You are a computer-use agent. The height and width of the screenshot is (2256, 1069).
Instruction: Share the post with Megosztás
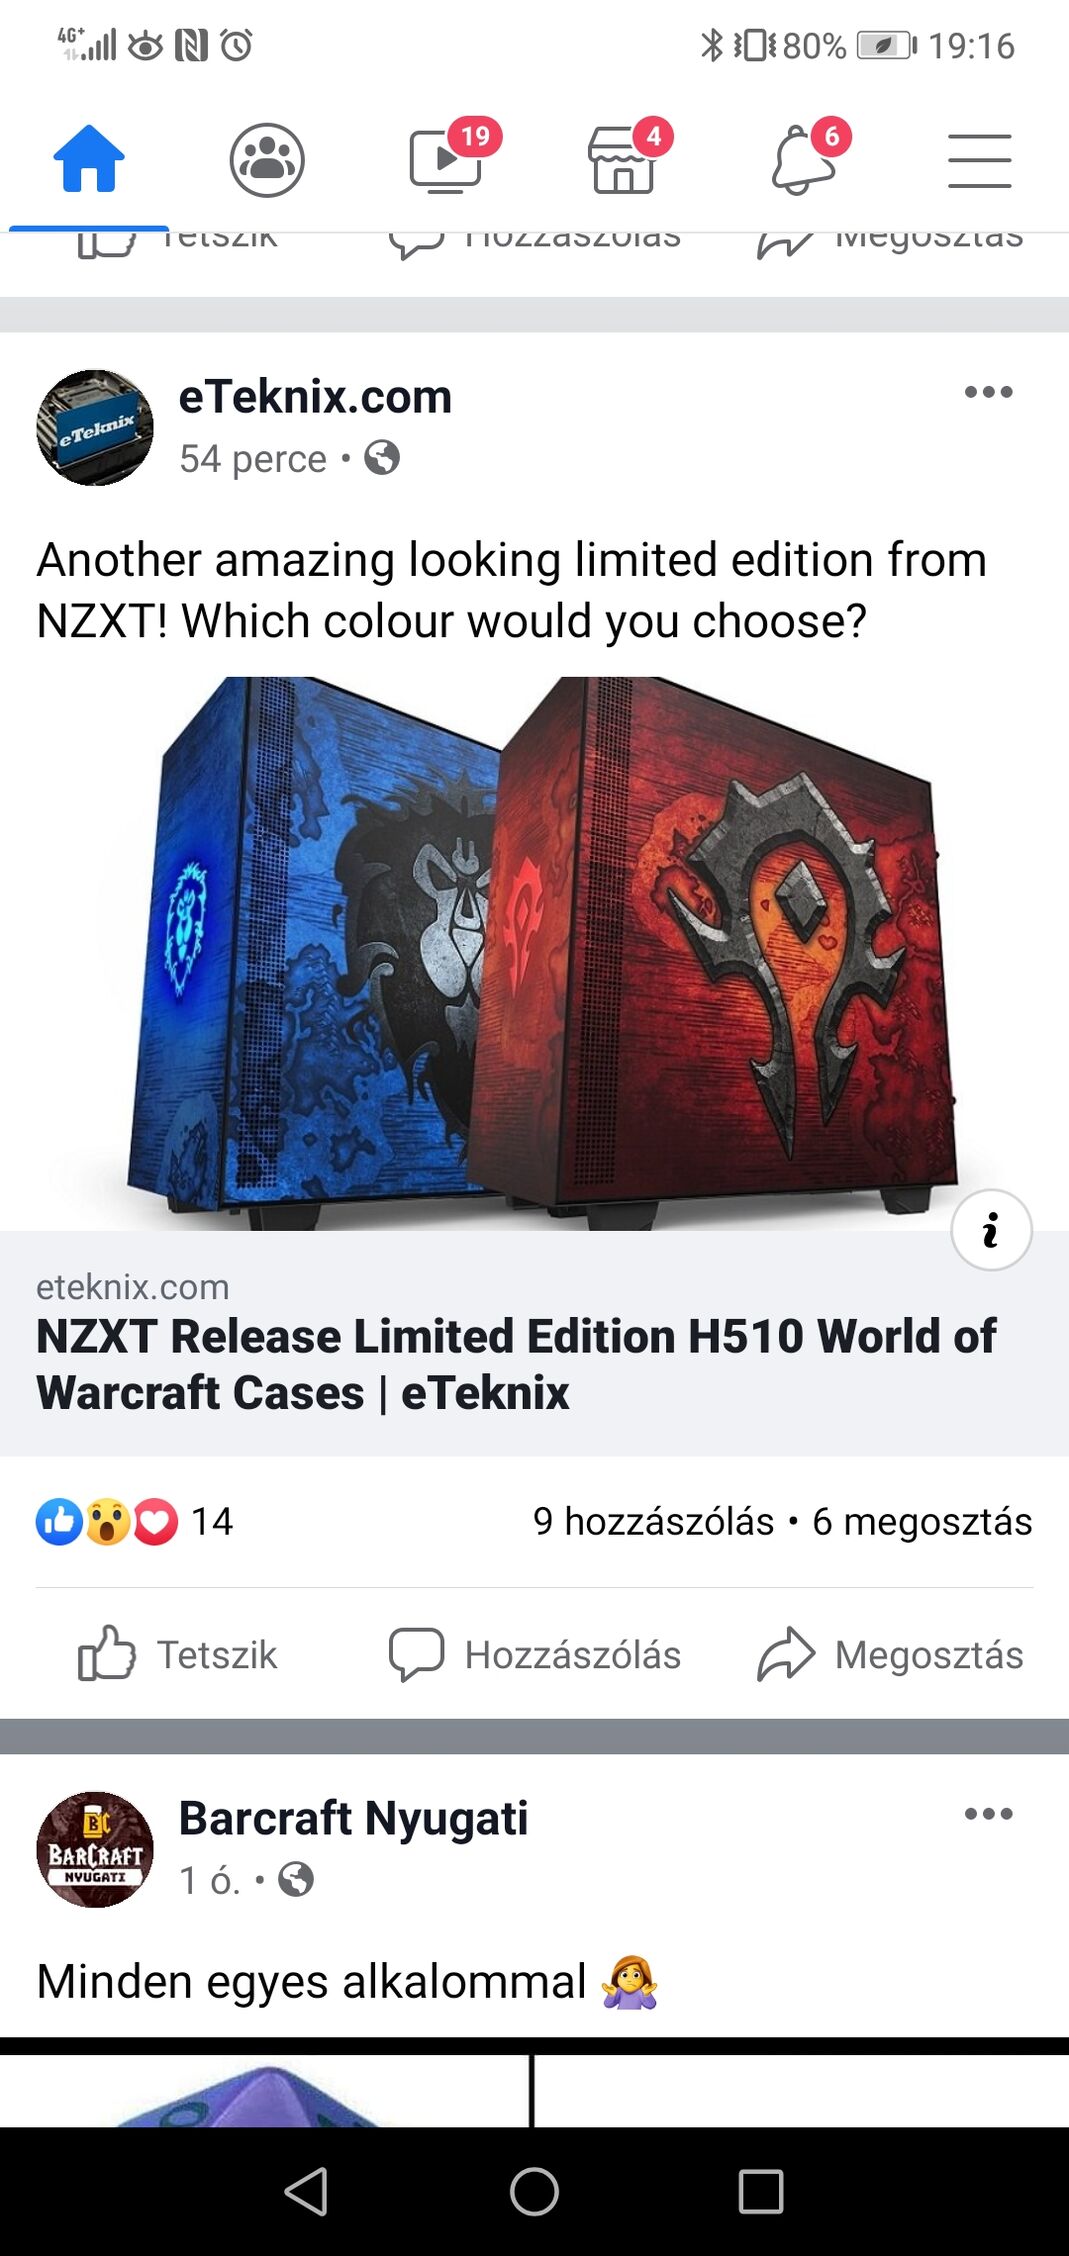click(890, 1654)
